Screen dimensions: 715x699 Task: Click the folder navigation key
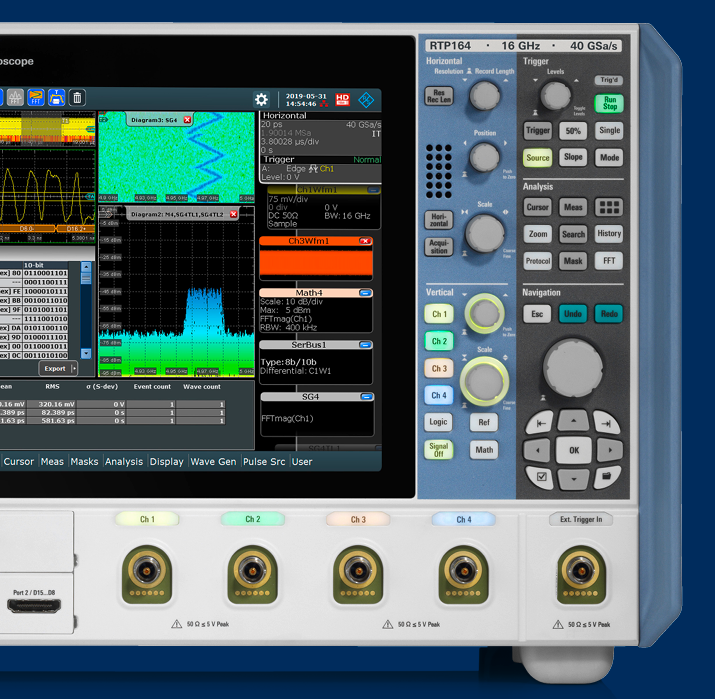click(606, 476)
